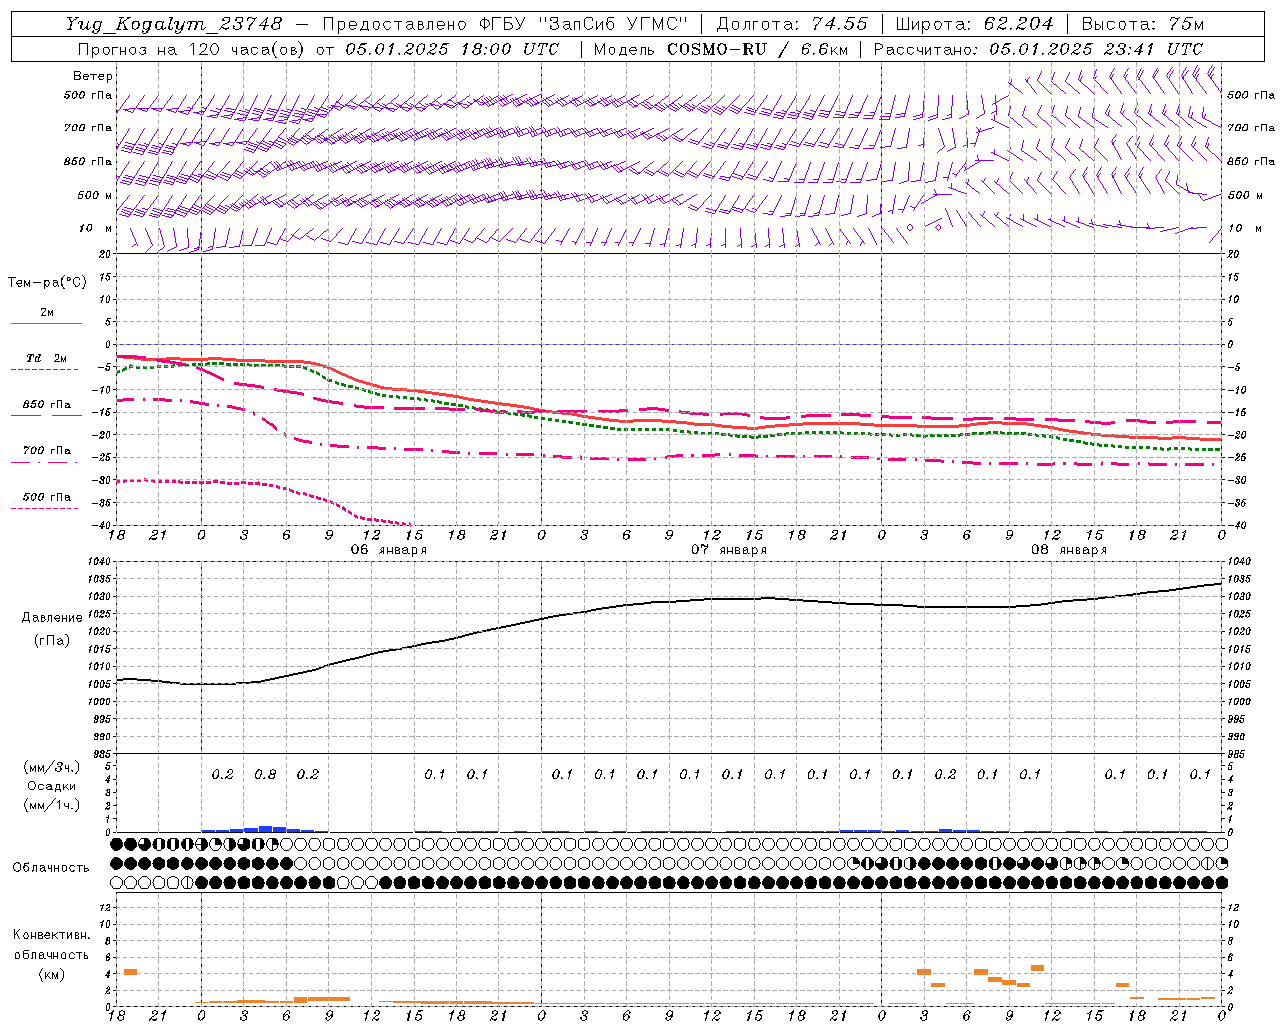1280x1024 pixels.
Task: Click the dotted green Td curve
Action: point(670,429)
